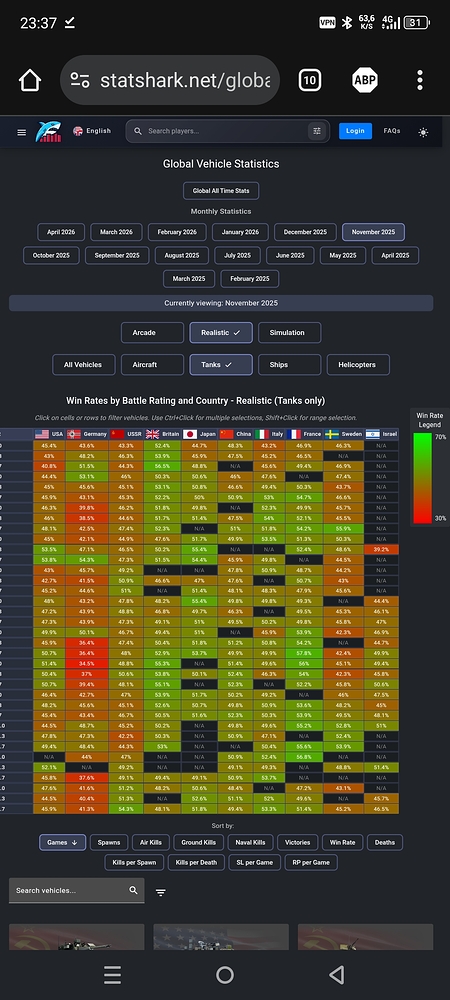
Task: Select the Arcade game mode
Action: [x=152, y=332]
